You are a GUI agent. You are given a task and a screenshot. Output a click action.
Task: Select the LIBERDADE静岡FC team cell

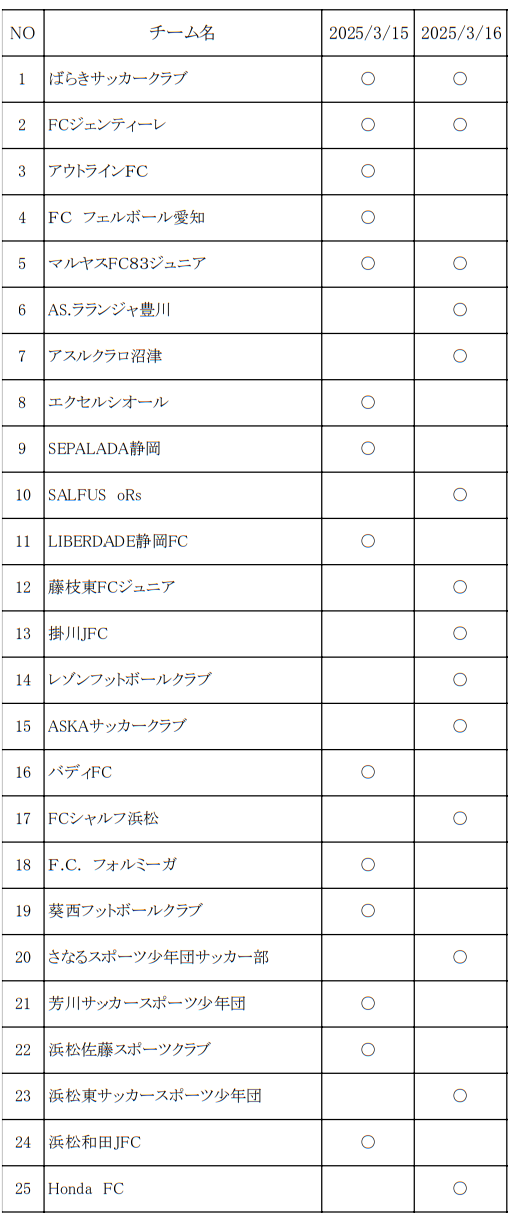[182, 541]
